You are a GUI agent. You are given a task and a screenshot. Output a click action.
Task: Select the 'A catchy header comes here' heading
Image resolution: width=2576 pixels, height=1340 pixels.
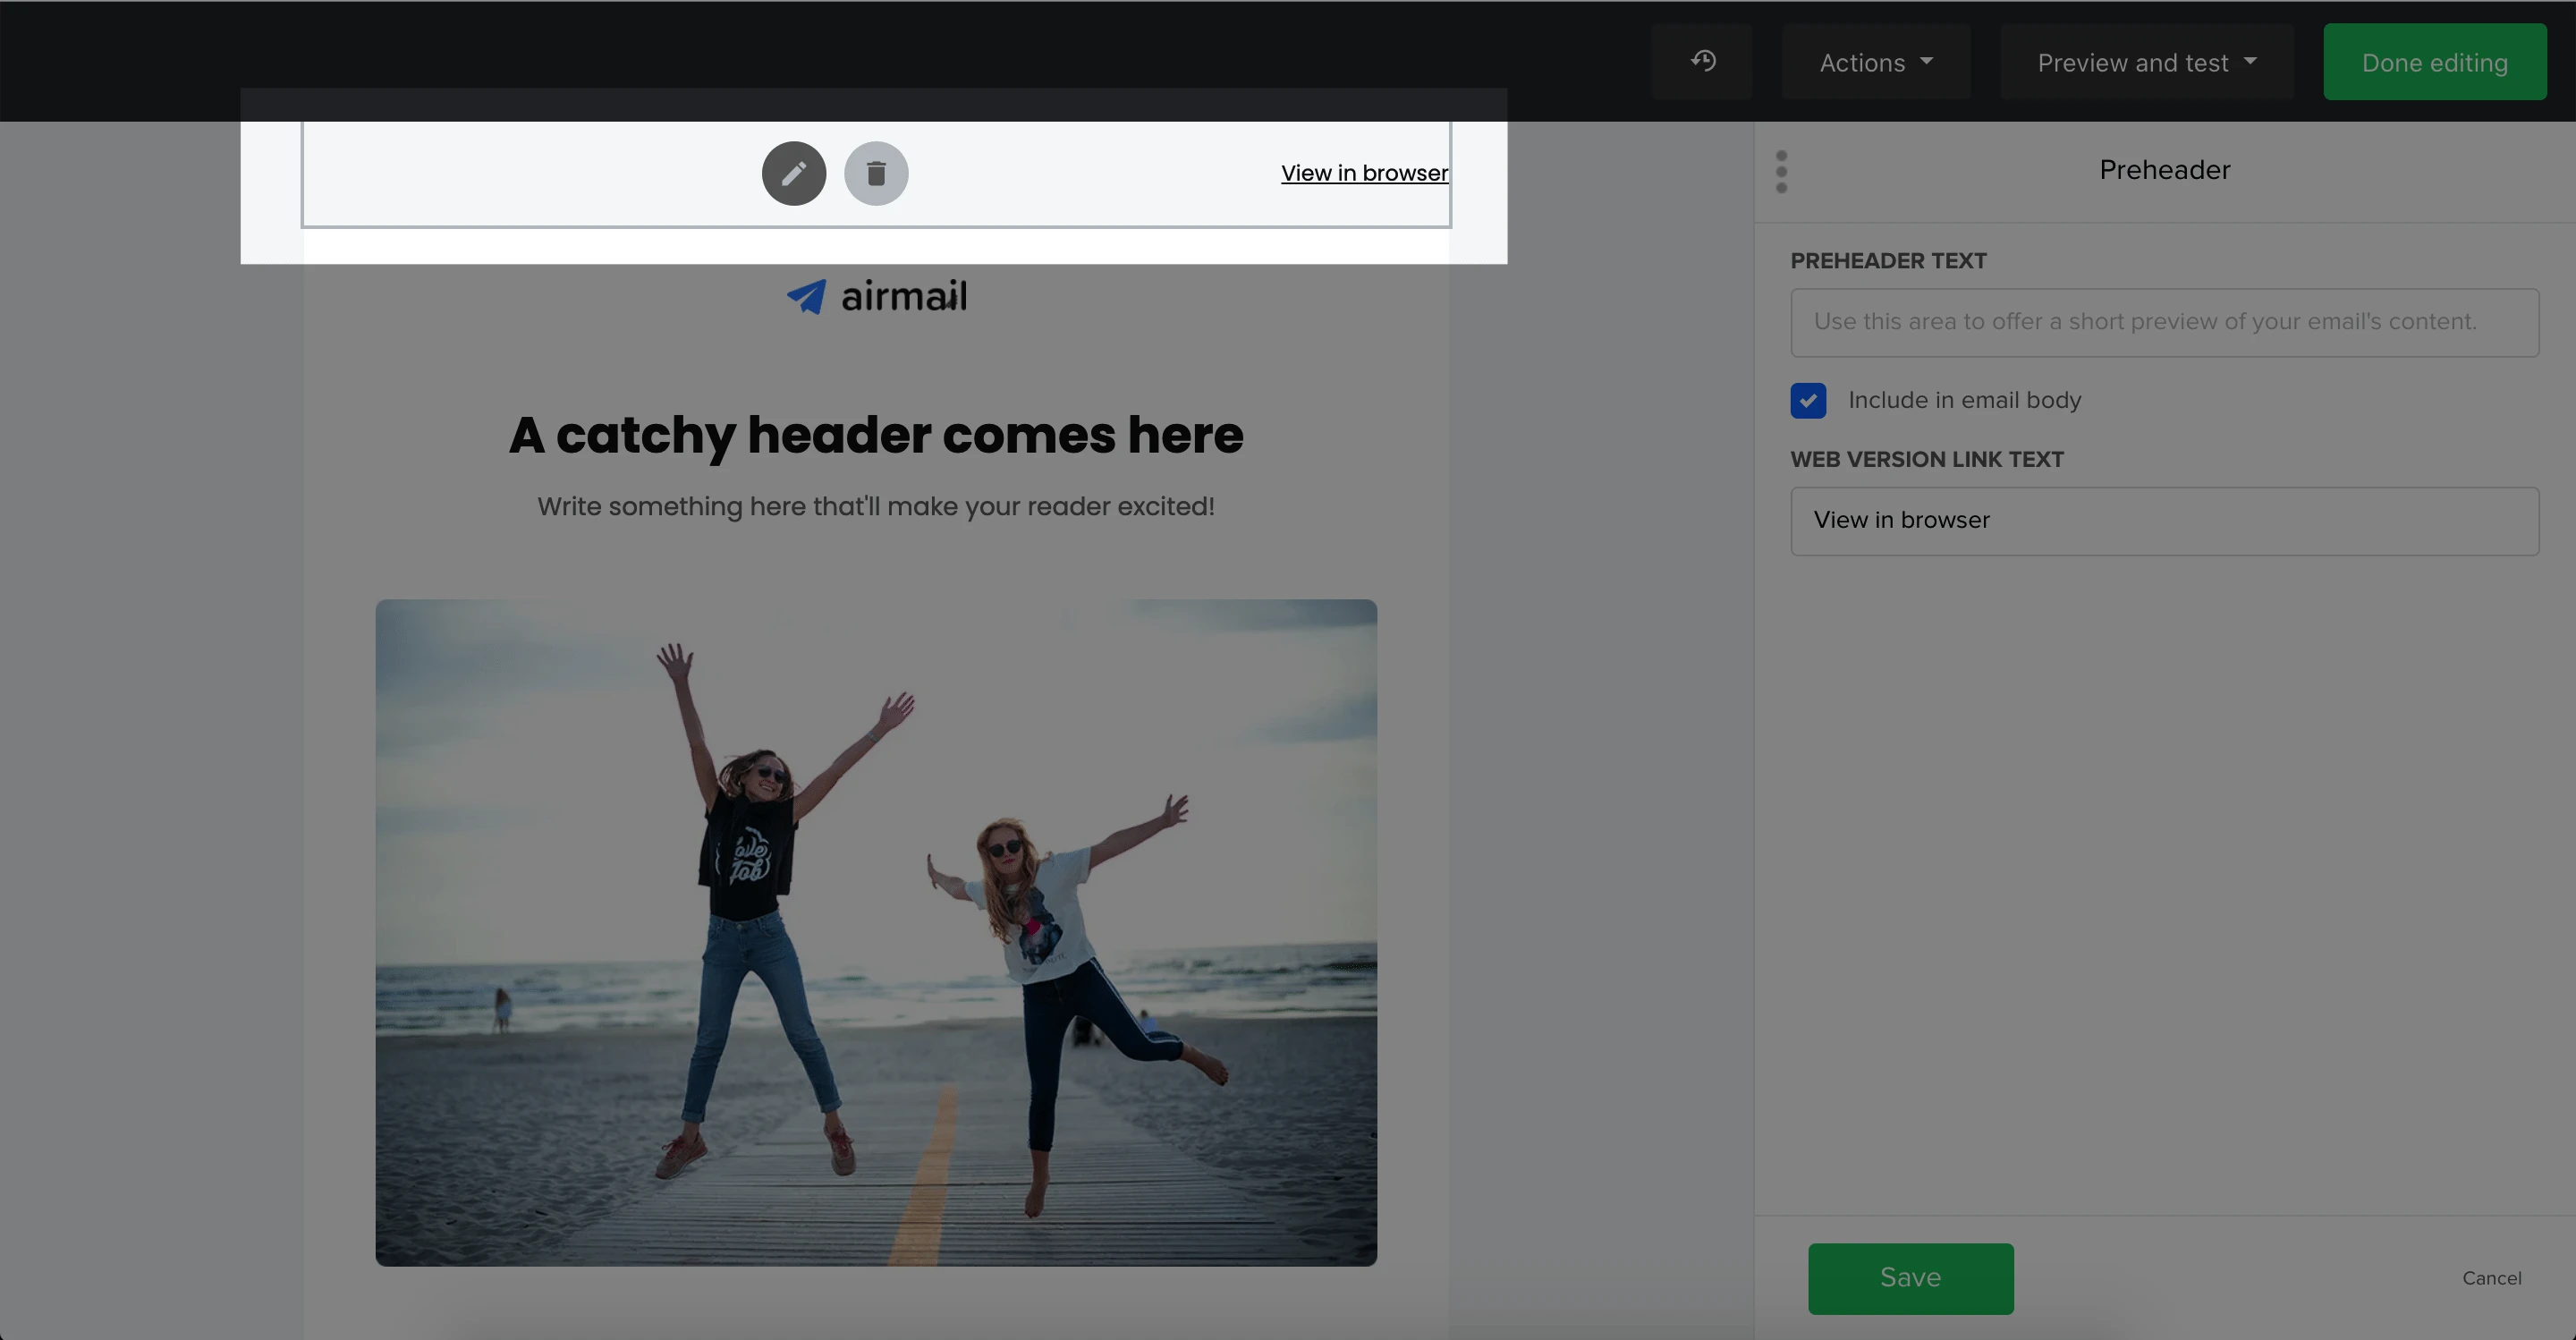click(x=876, y=435)
